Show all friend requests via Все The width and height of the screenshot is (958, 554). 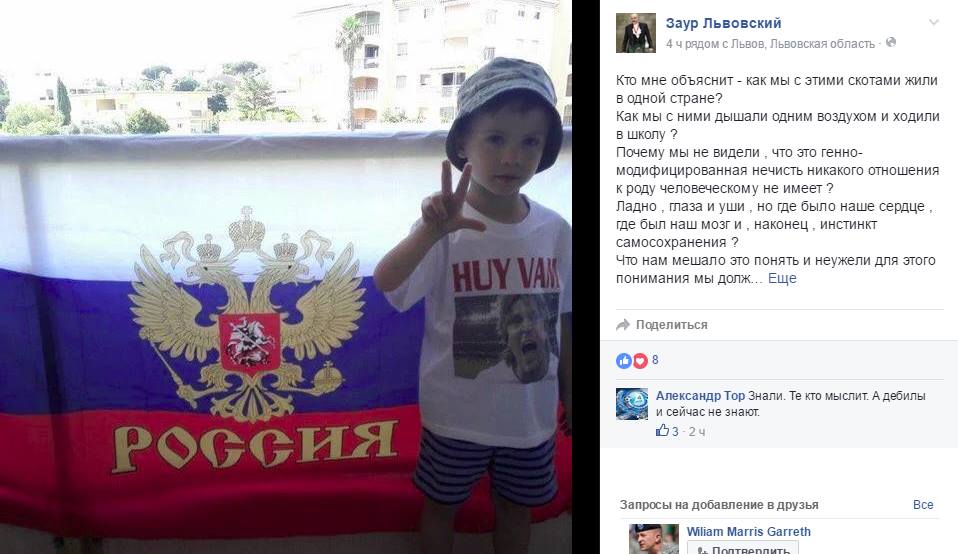click(x=923, y=505)
